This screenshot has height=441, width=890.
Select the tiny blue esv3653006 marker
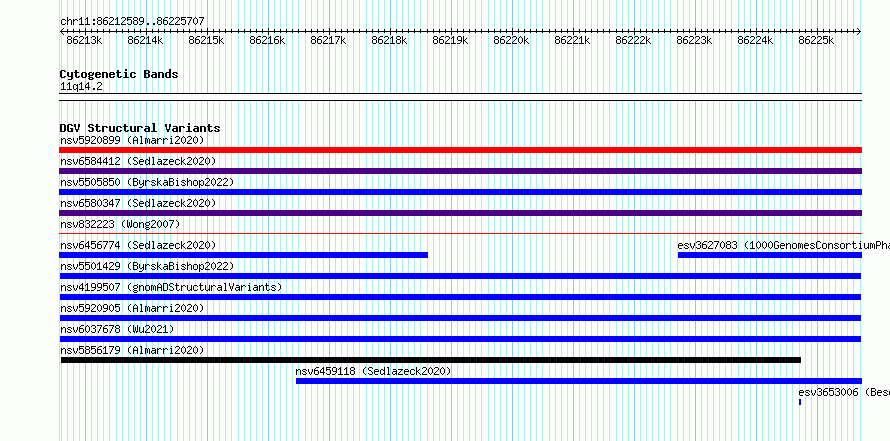[800, 402]
